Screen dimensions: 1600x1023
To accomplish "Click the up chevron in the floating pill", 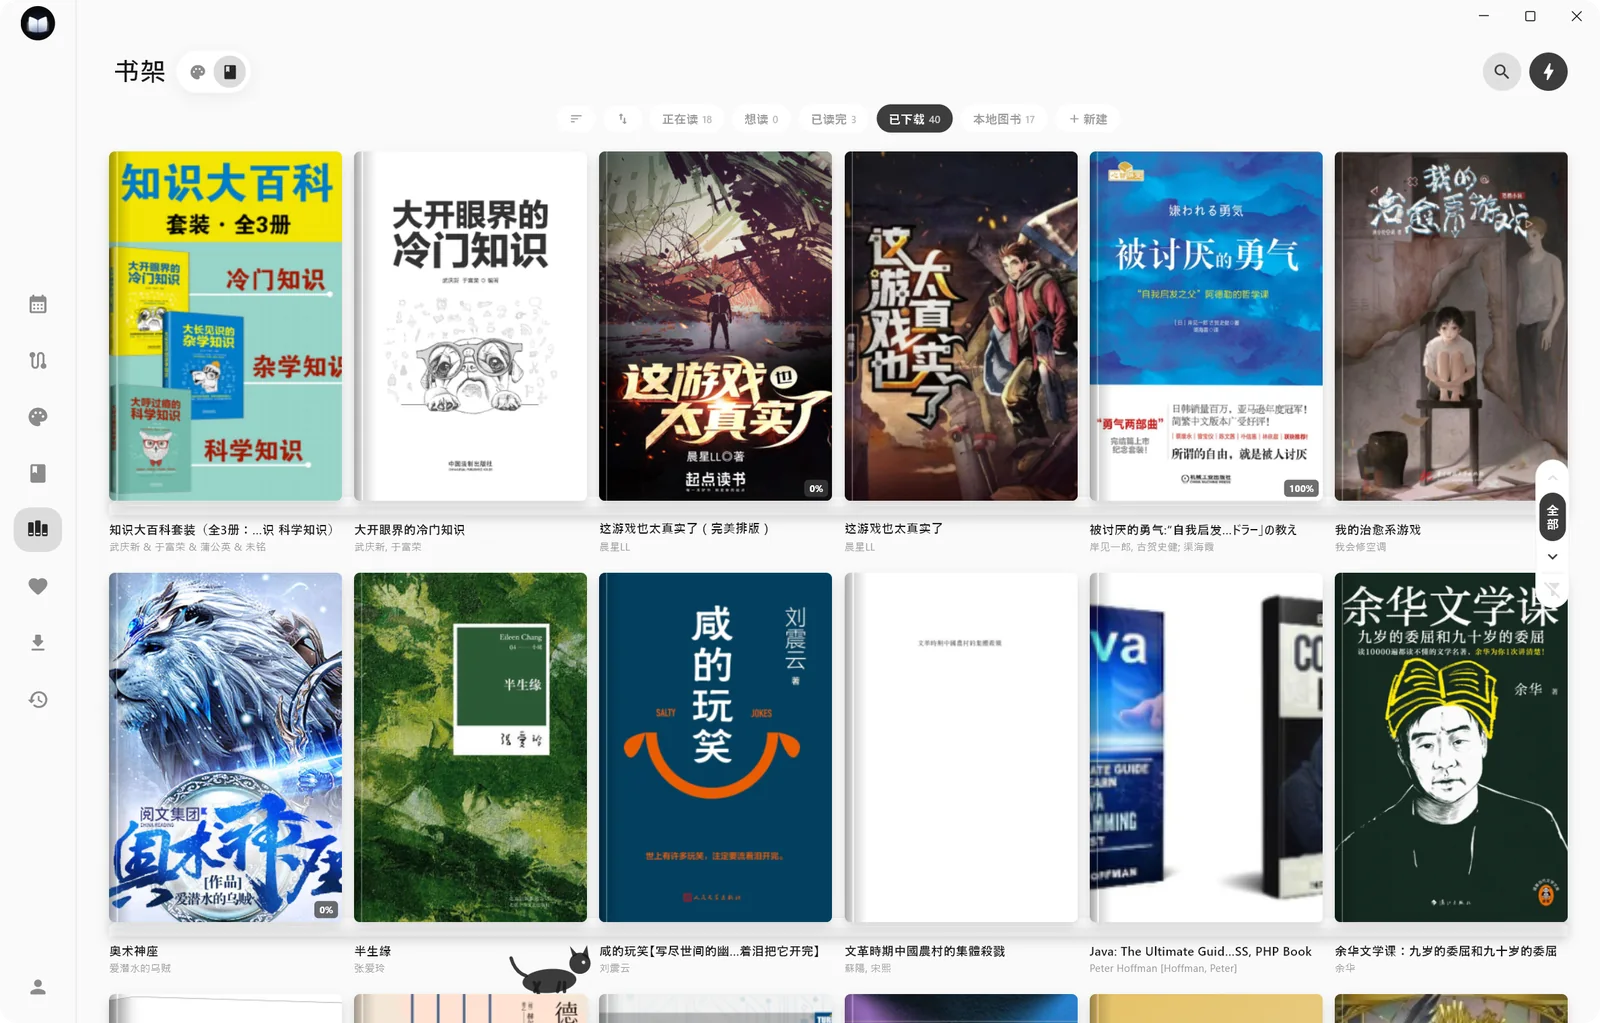I will (x=1552, y=478).
